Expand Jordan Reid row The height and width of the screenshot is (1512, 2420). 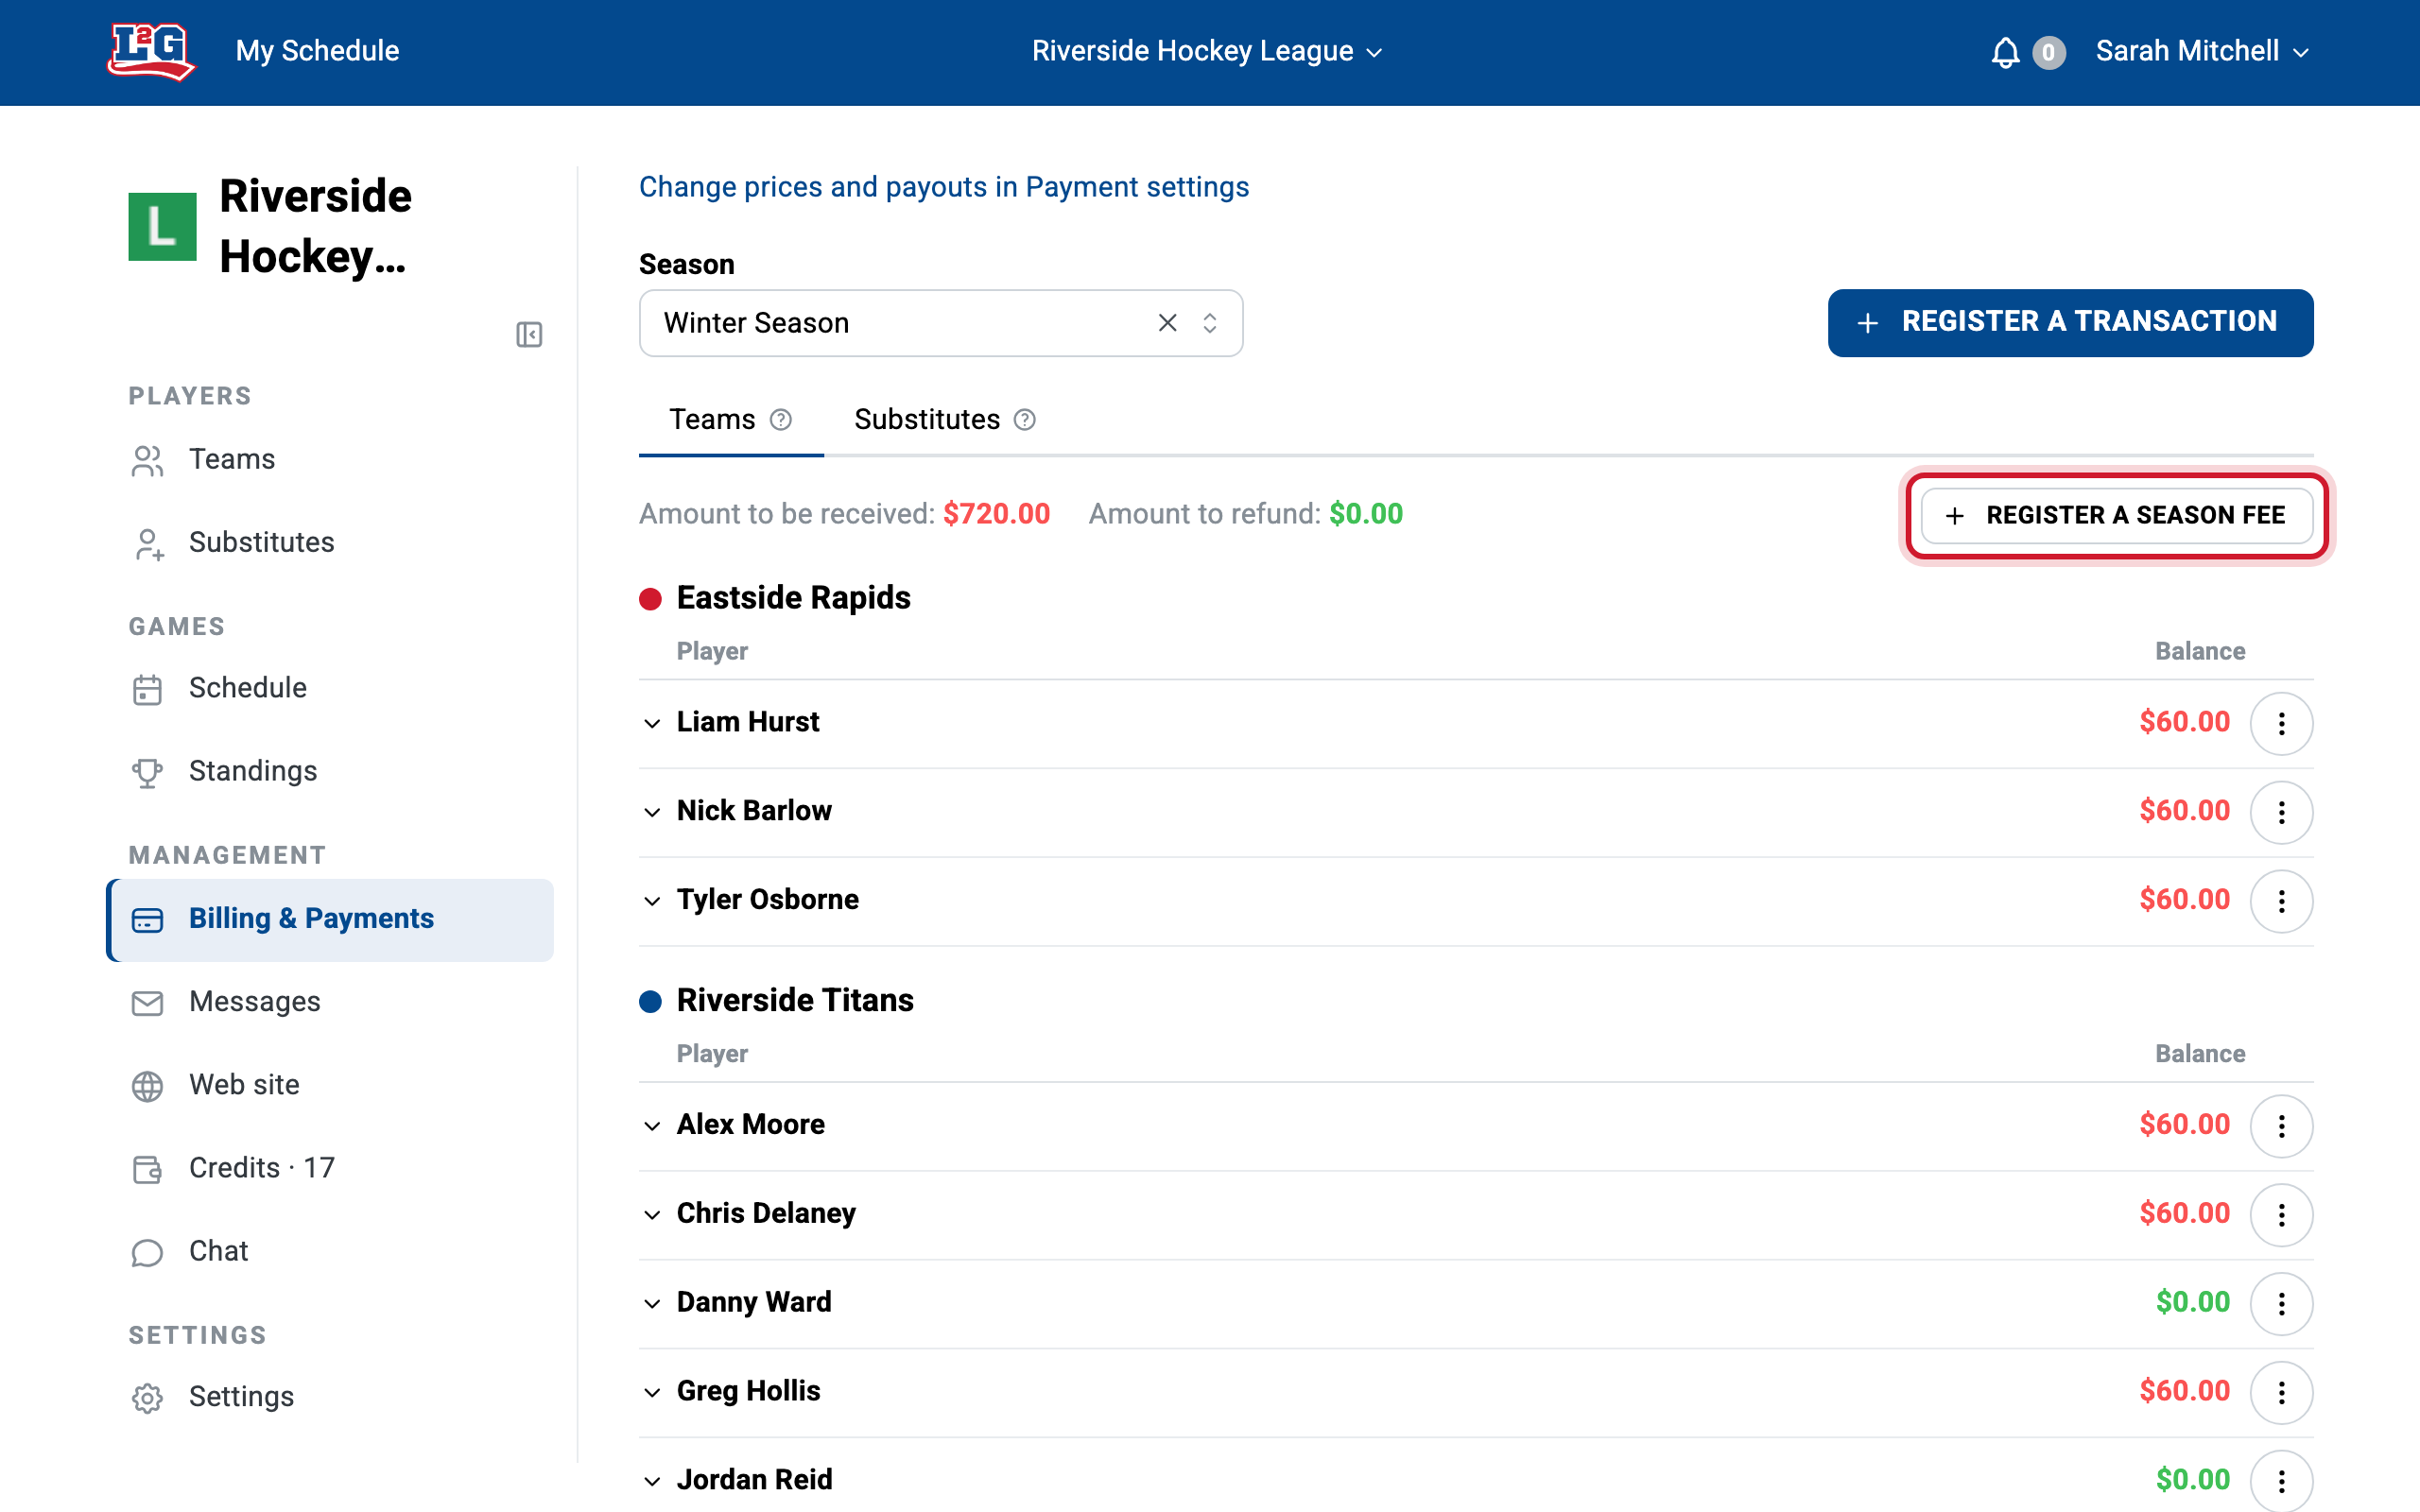[x=652, y=1481]
